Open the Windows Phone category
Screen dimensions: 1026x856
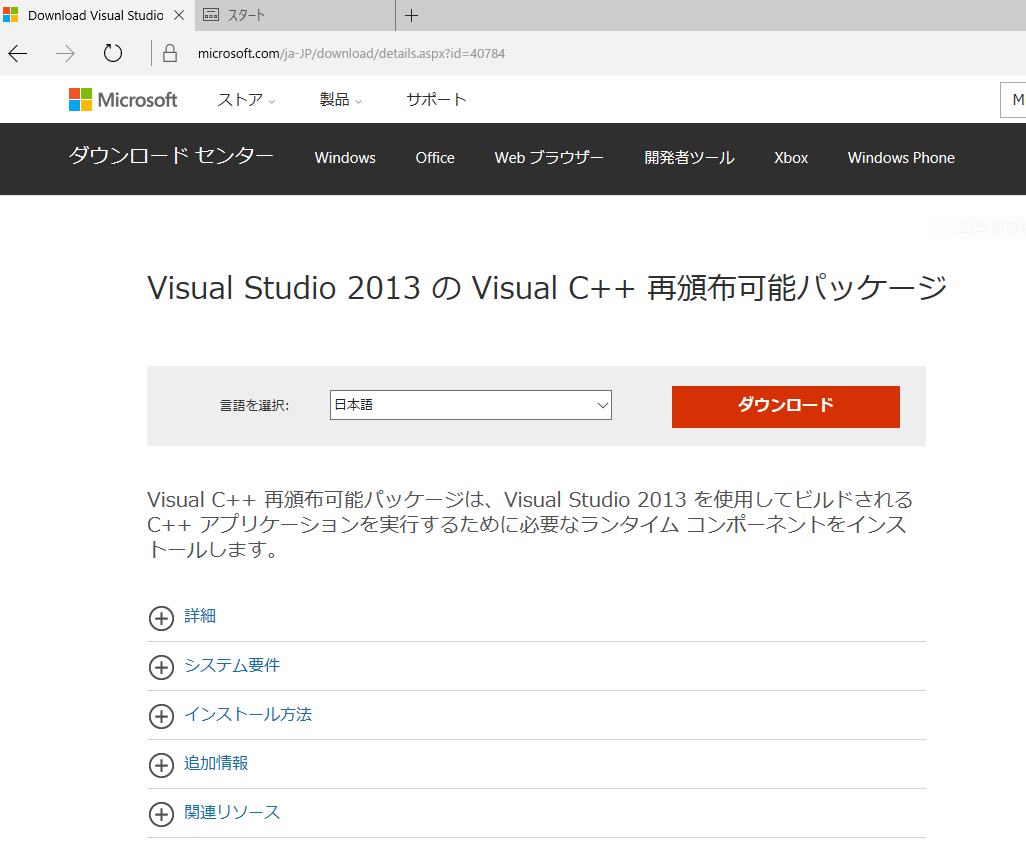coord(901,158)
